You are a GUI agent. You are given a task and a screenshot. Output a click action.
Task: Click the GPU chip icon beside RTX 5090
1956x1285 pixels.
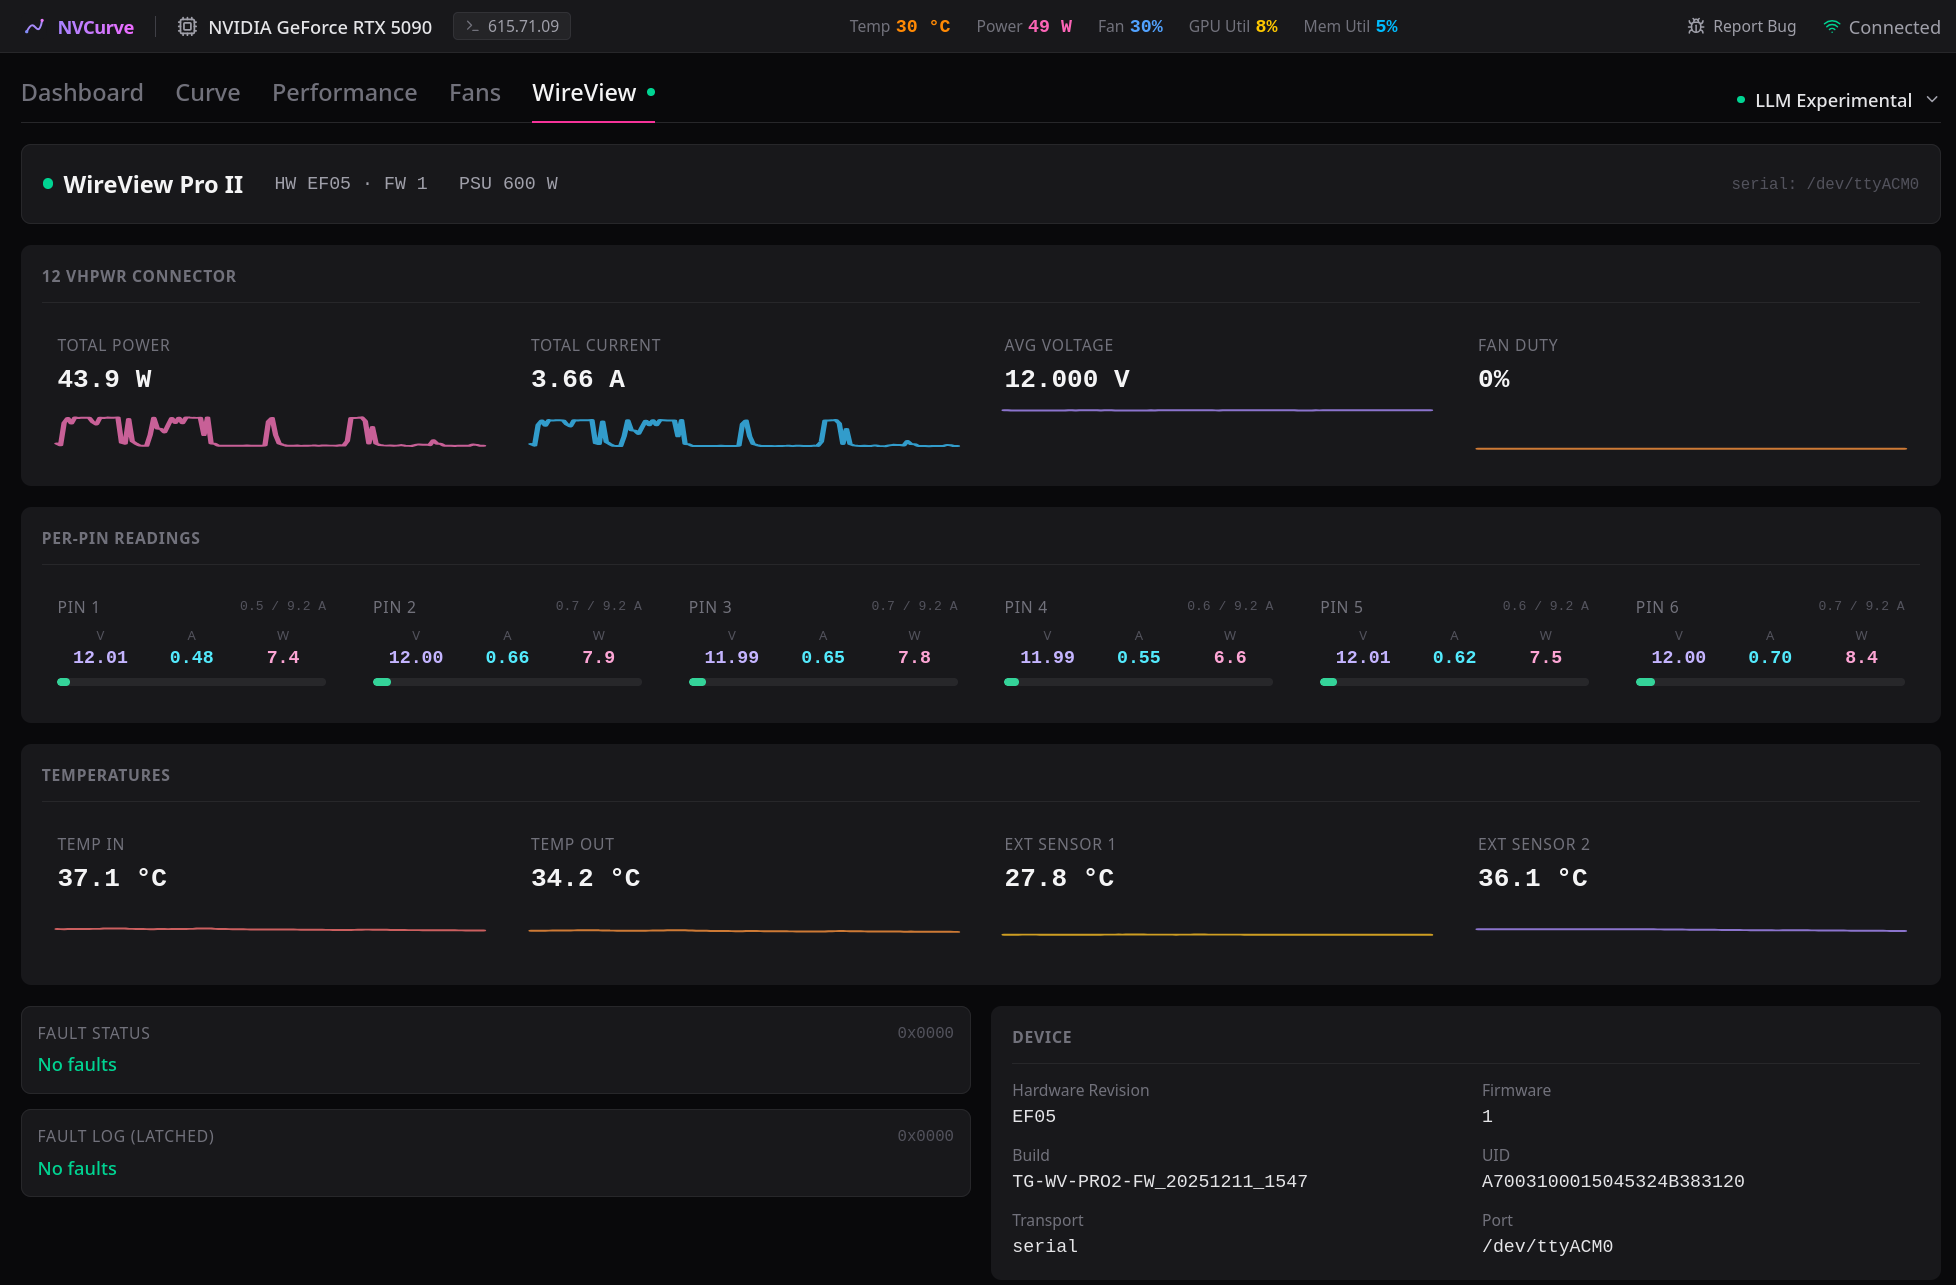coord(187,27)
